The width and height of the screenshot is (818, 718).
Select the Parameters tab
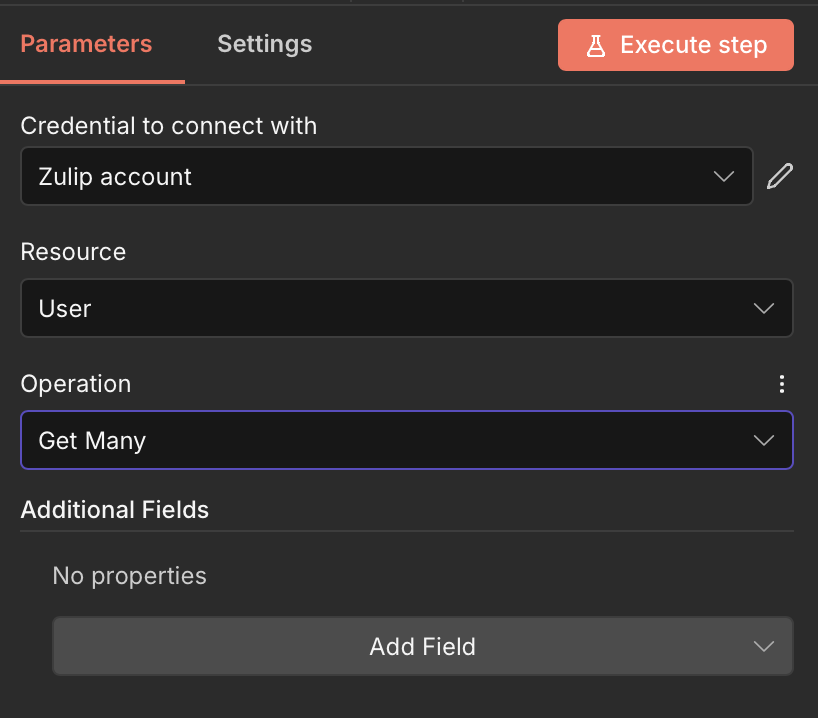86,44
